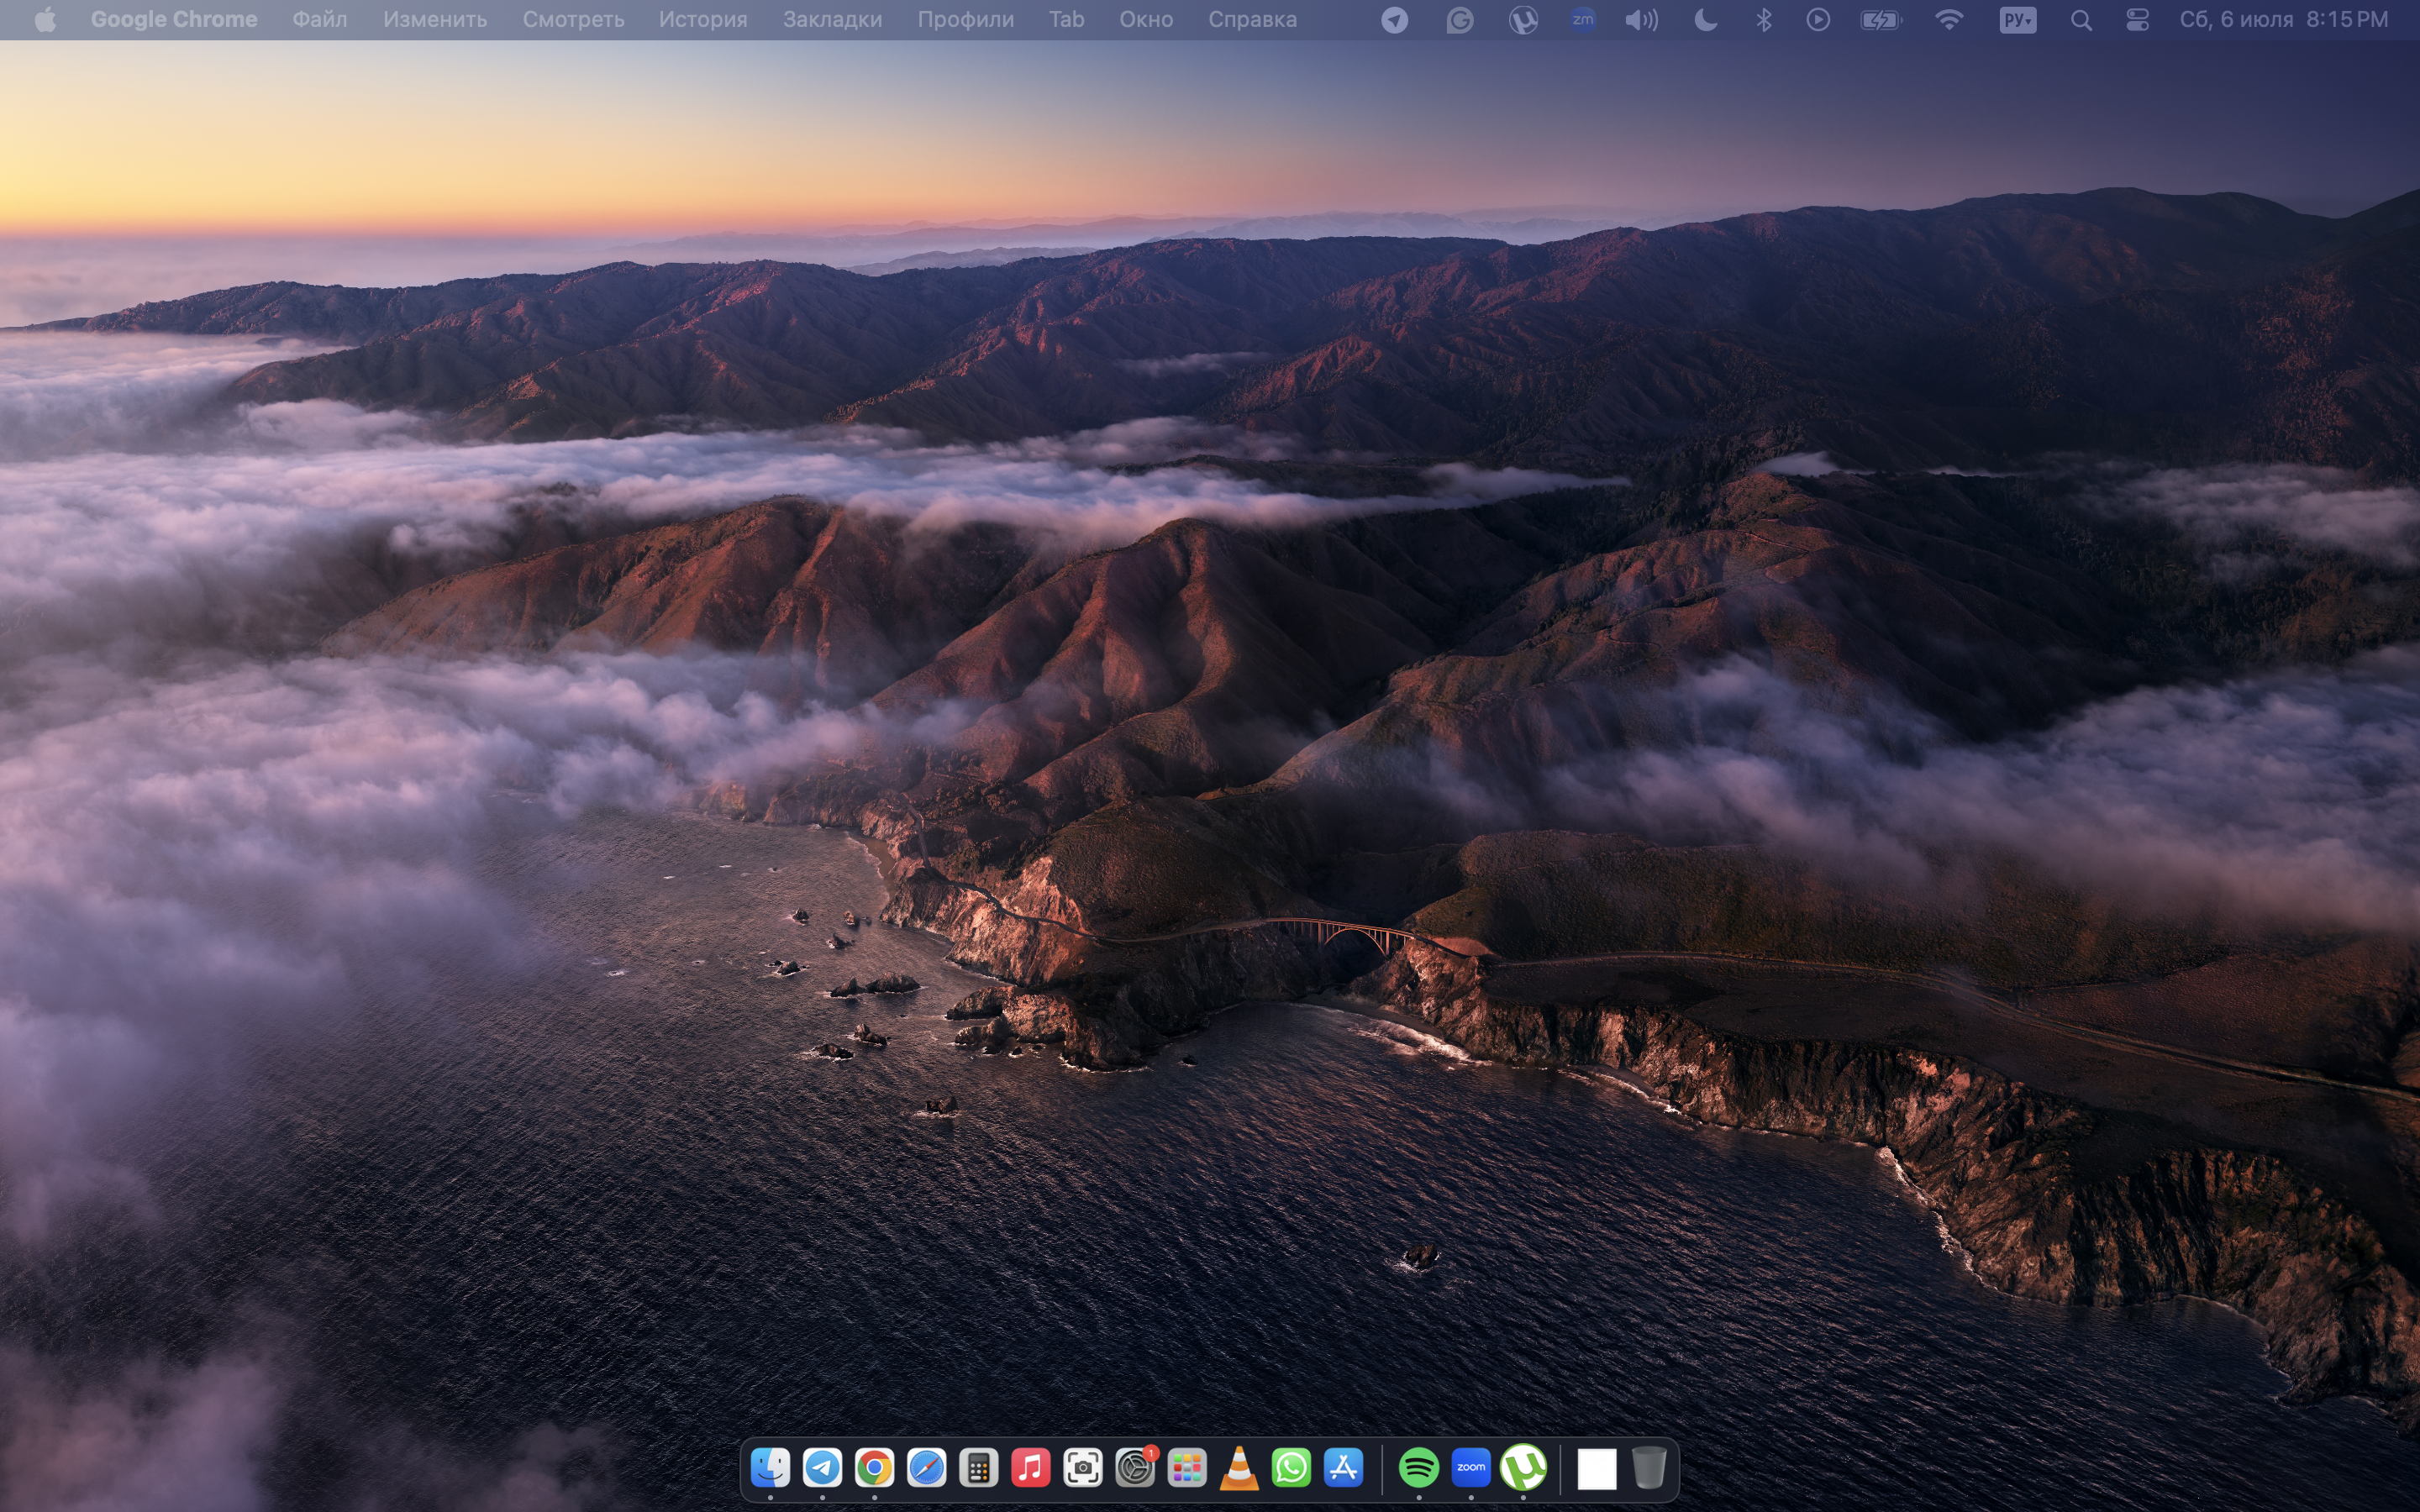Click the white document thumbnail in Dock
Image resolution: width=2420 pixels, height=1512 pixels.
[1596, 1469]
